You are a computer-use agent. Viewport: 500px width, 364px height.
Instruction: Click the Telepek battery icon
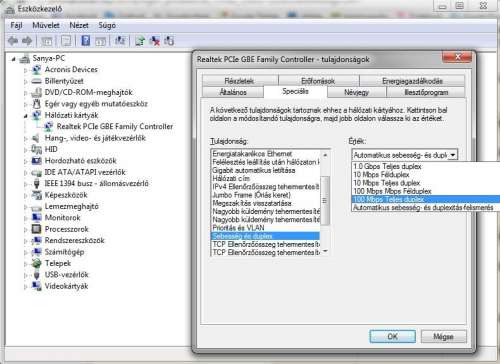36,263
